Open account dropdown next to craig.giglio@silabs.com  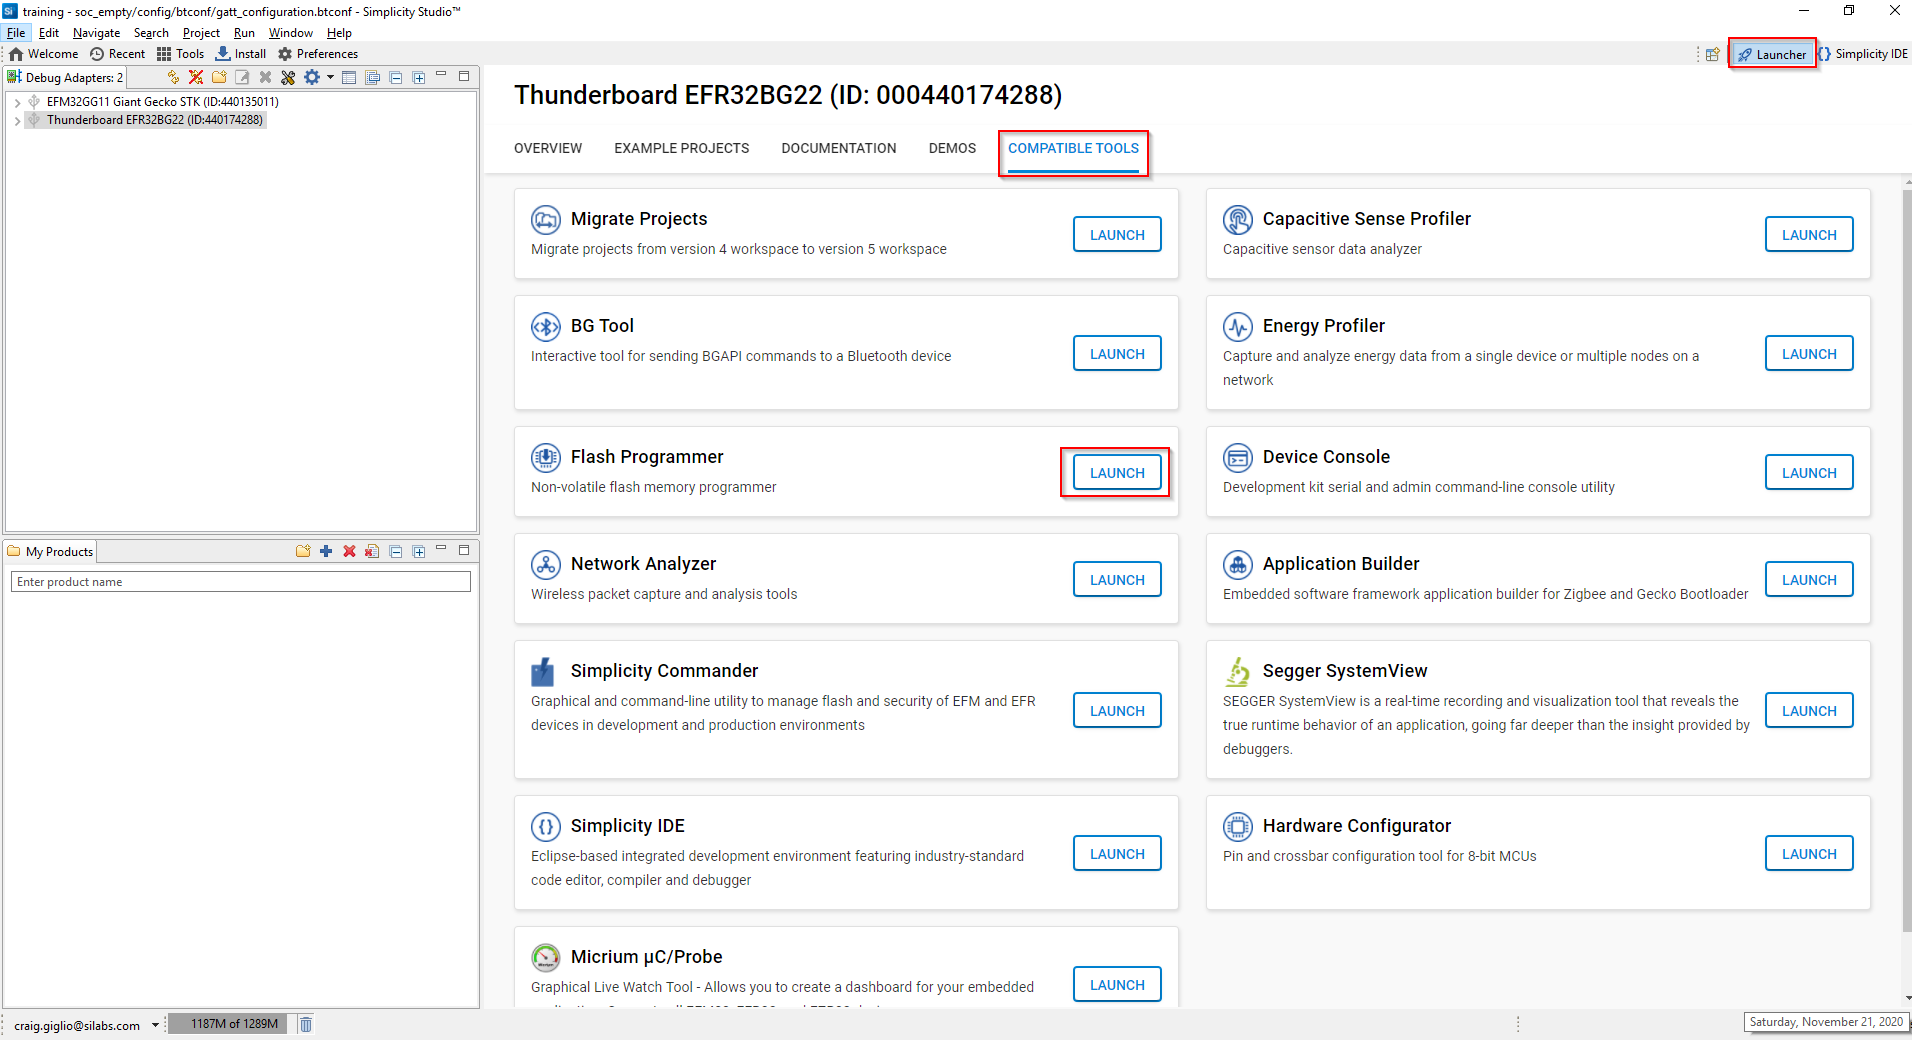[x=155, y=1025]
